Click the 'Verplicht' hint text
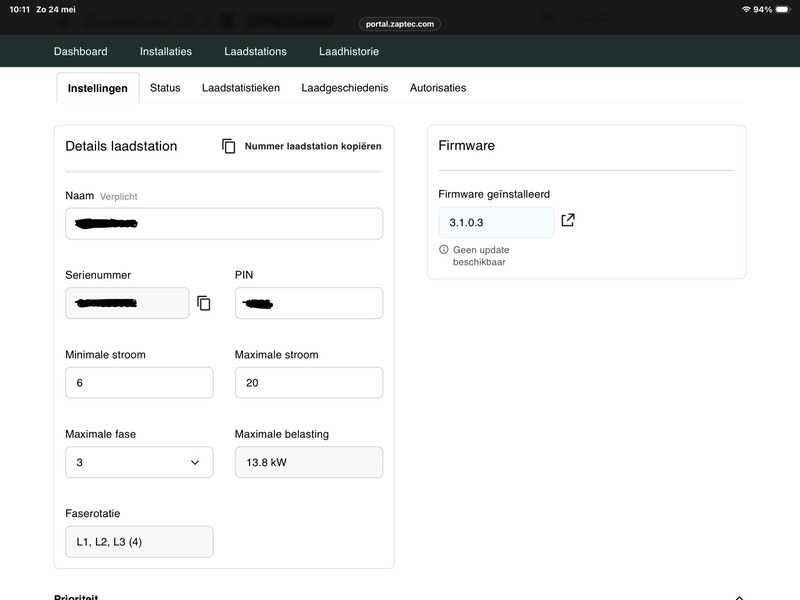 pyautogui.click(x=118, y=196)
